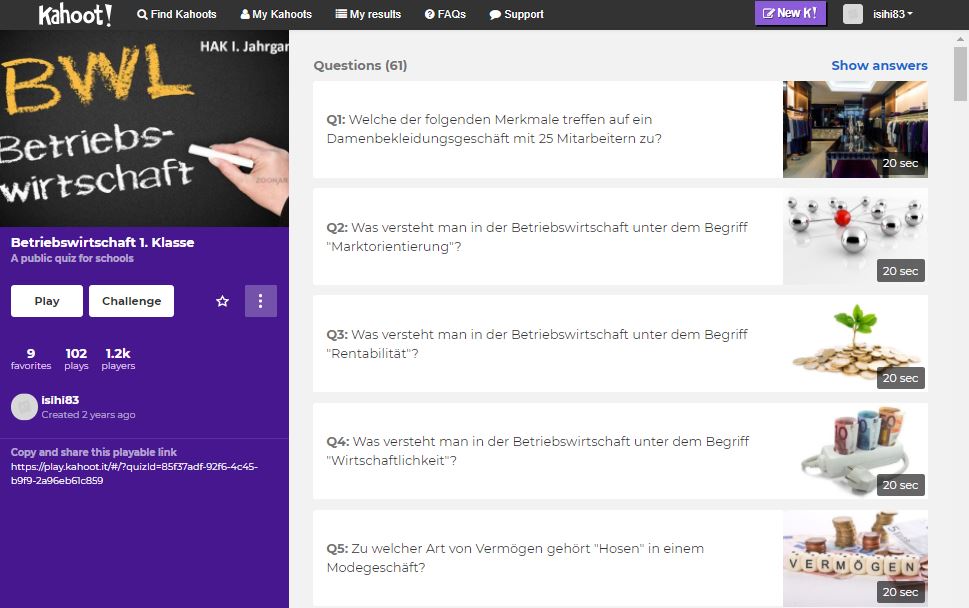Click the 9 favorites count

pyautogui.click(x=31, y=358)
